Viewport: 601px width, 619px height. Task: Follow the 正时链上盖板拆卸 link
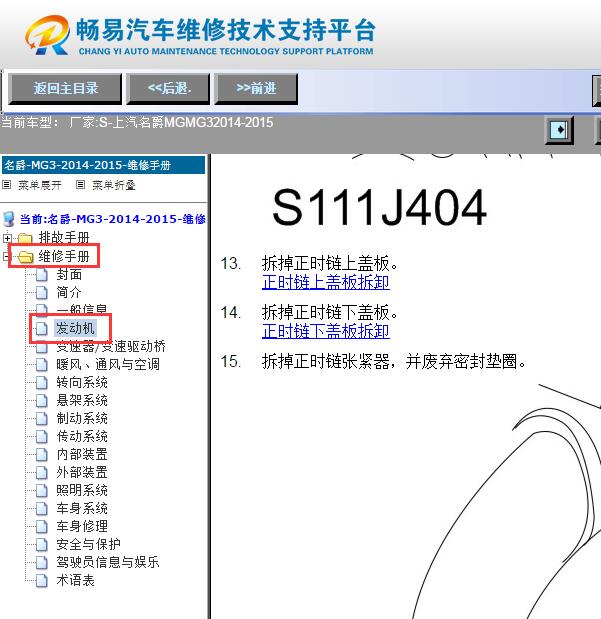point(326,283)
